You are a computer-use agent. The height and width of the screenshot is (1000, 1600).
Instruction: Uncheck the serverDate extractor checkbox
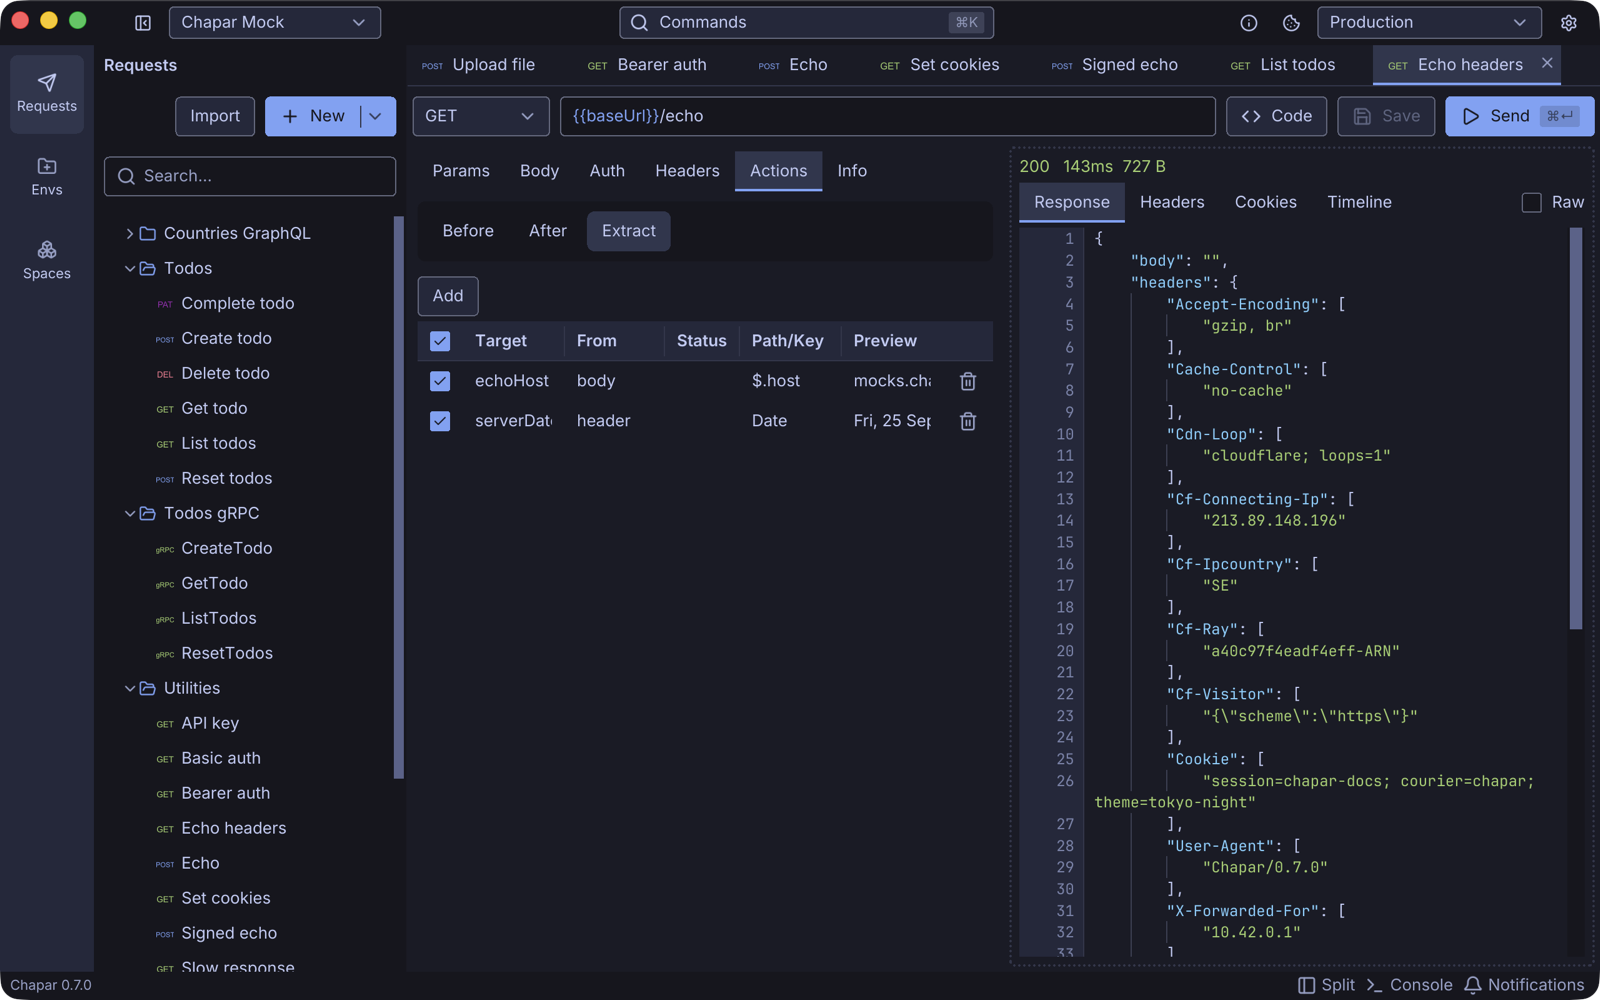point(440,421)
